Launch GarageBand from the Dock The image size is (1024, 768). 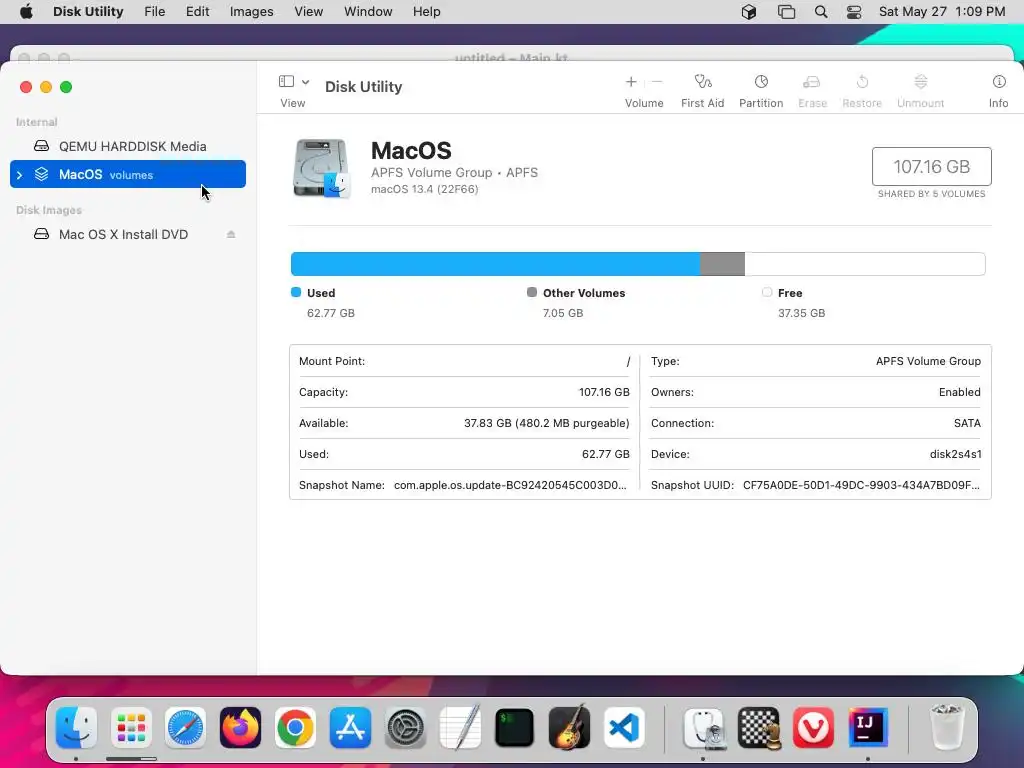tap(569, 728)
